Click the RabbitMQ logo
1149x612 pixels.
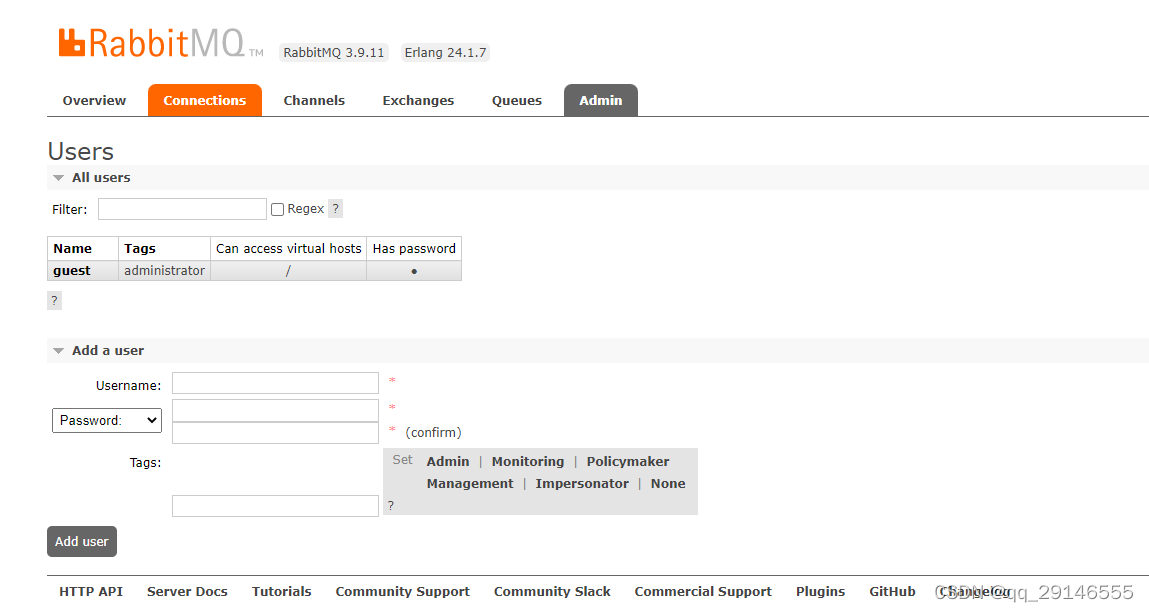coord(160,43)
